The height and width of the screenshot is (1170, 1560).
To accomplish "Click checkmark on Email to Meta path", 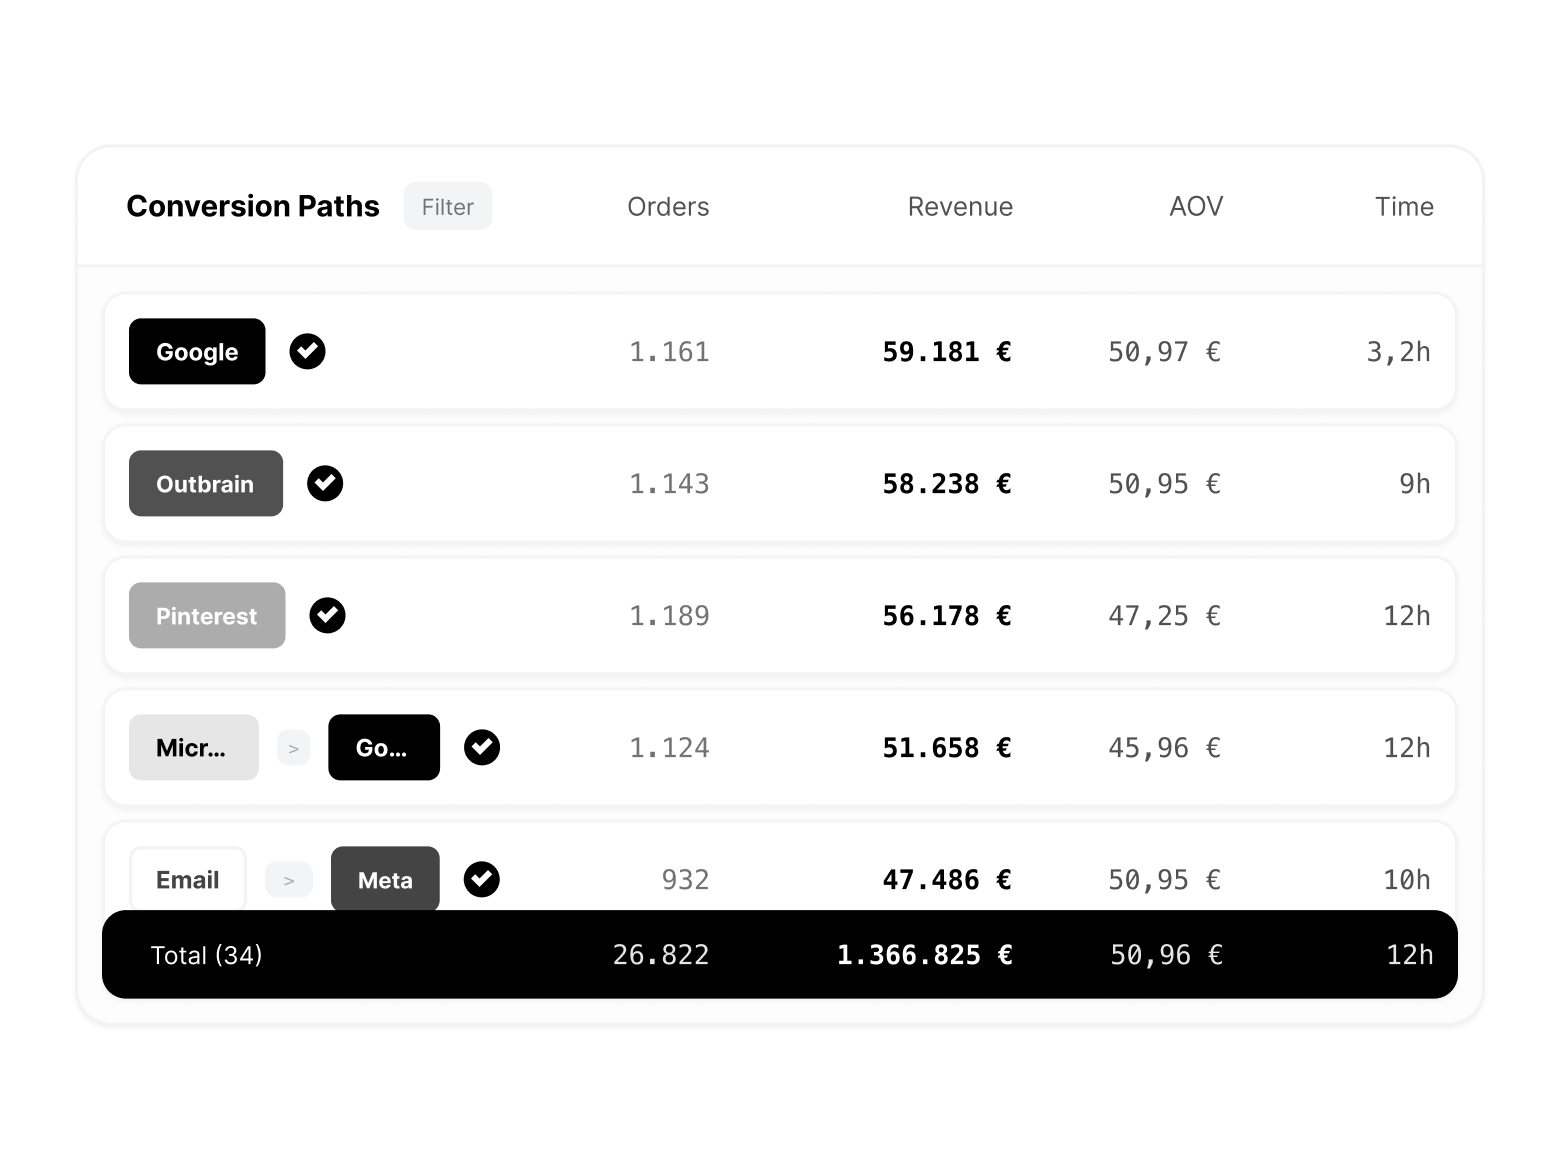I will 482,879.
